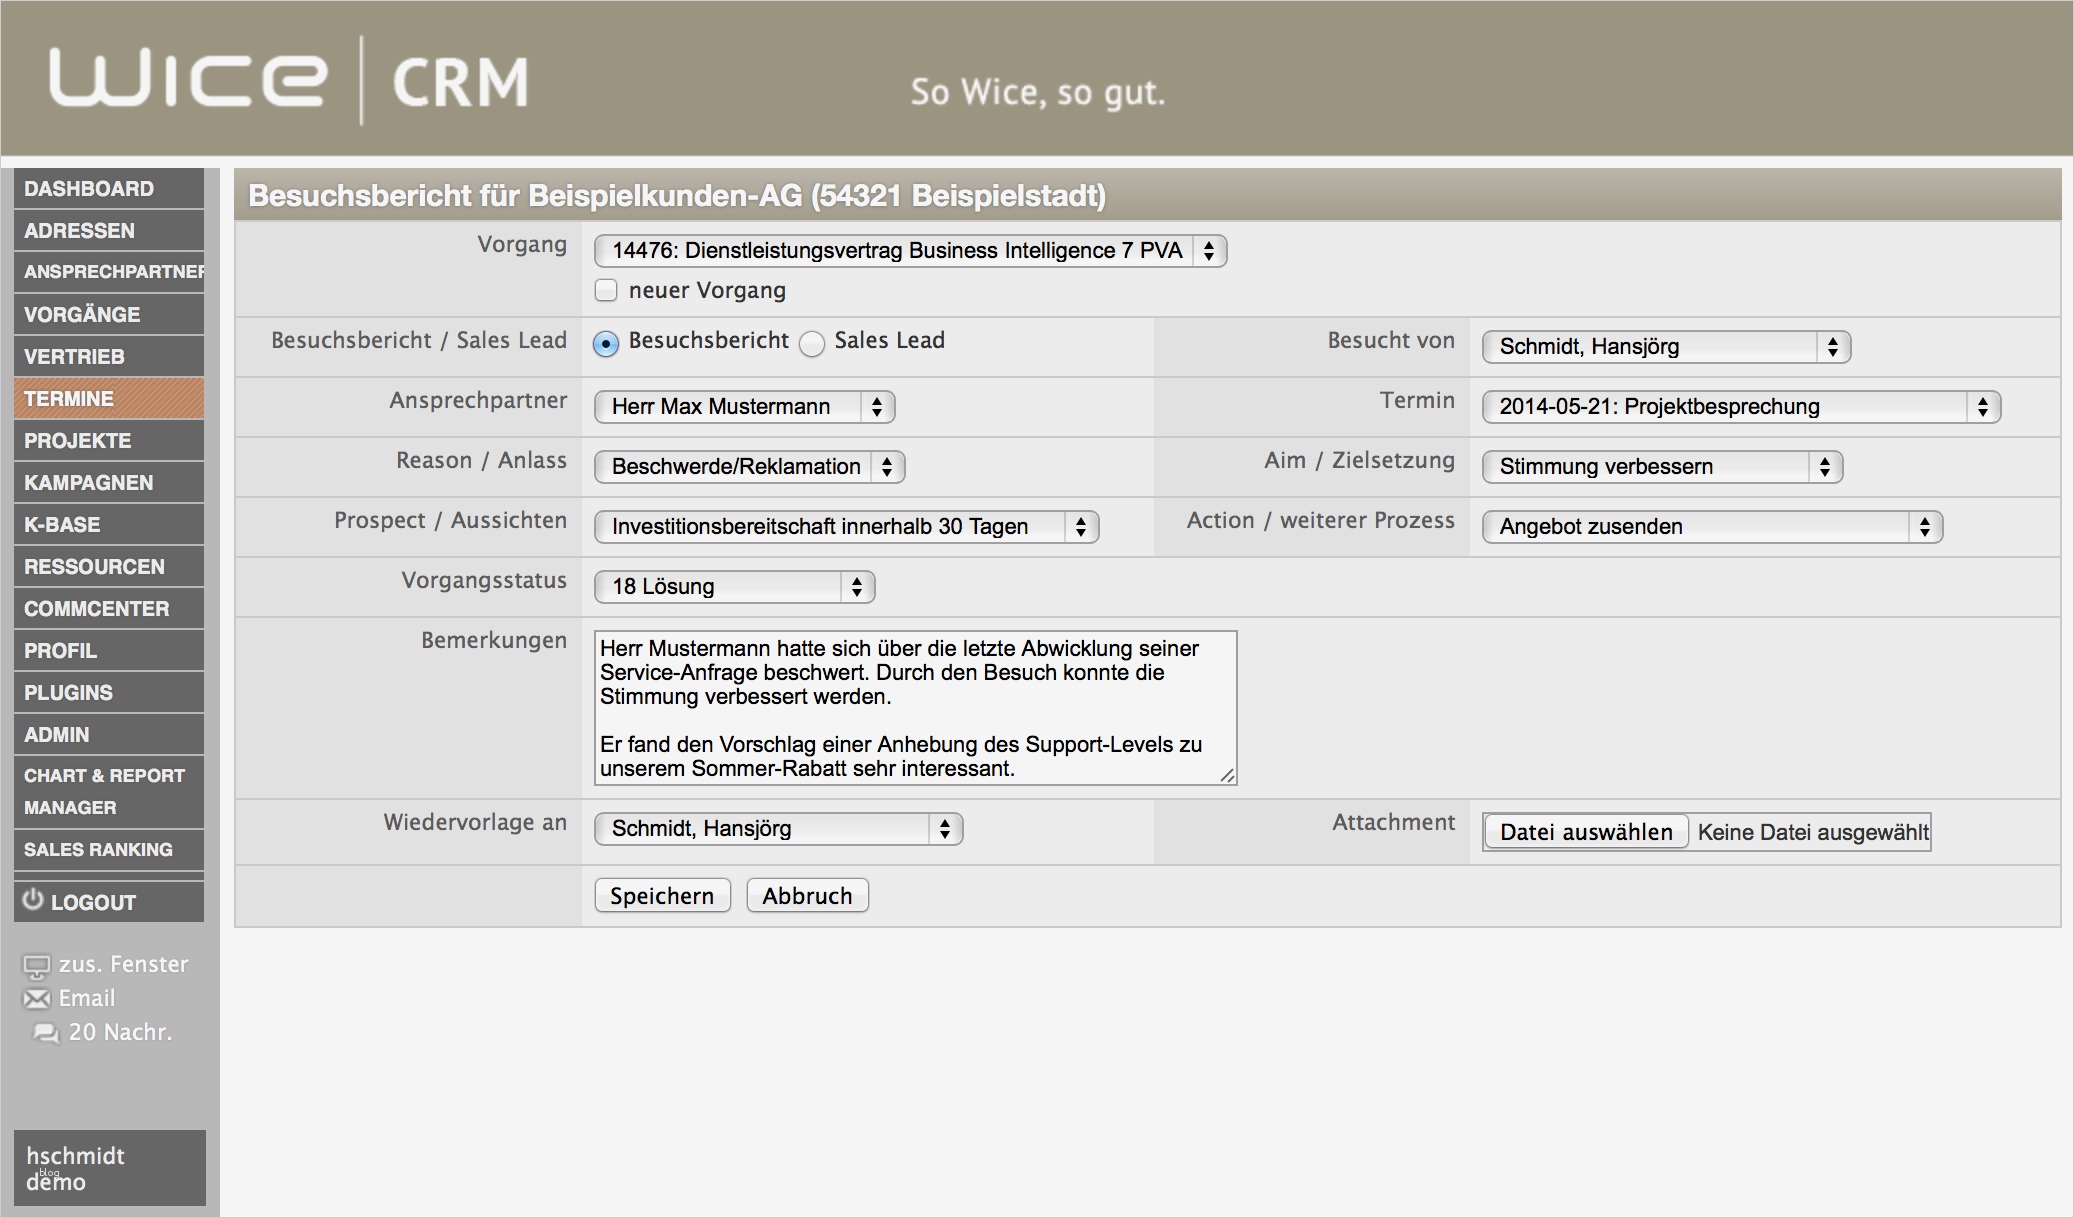Viewport: 2074px width, 1218px height.
Task: Click Datei auswählen for the attachment
Action: (x=1585, y=831)
